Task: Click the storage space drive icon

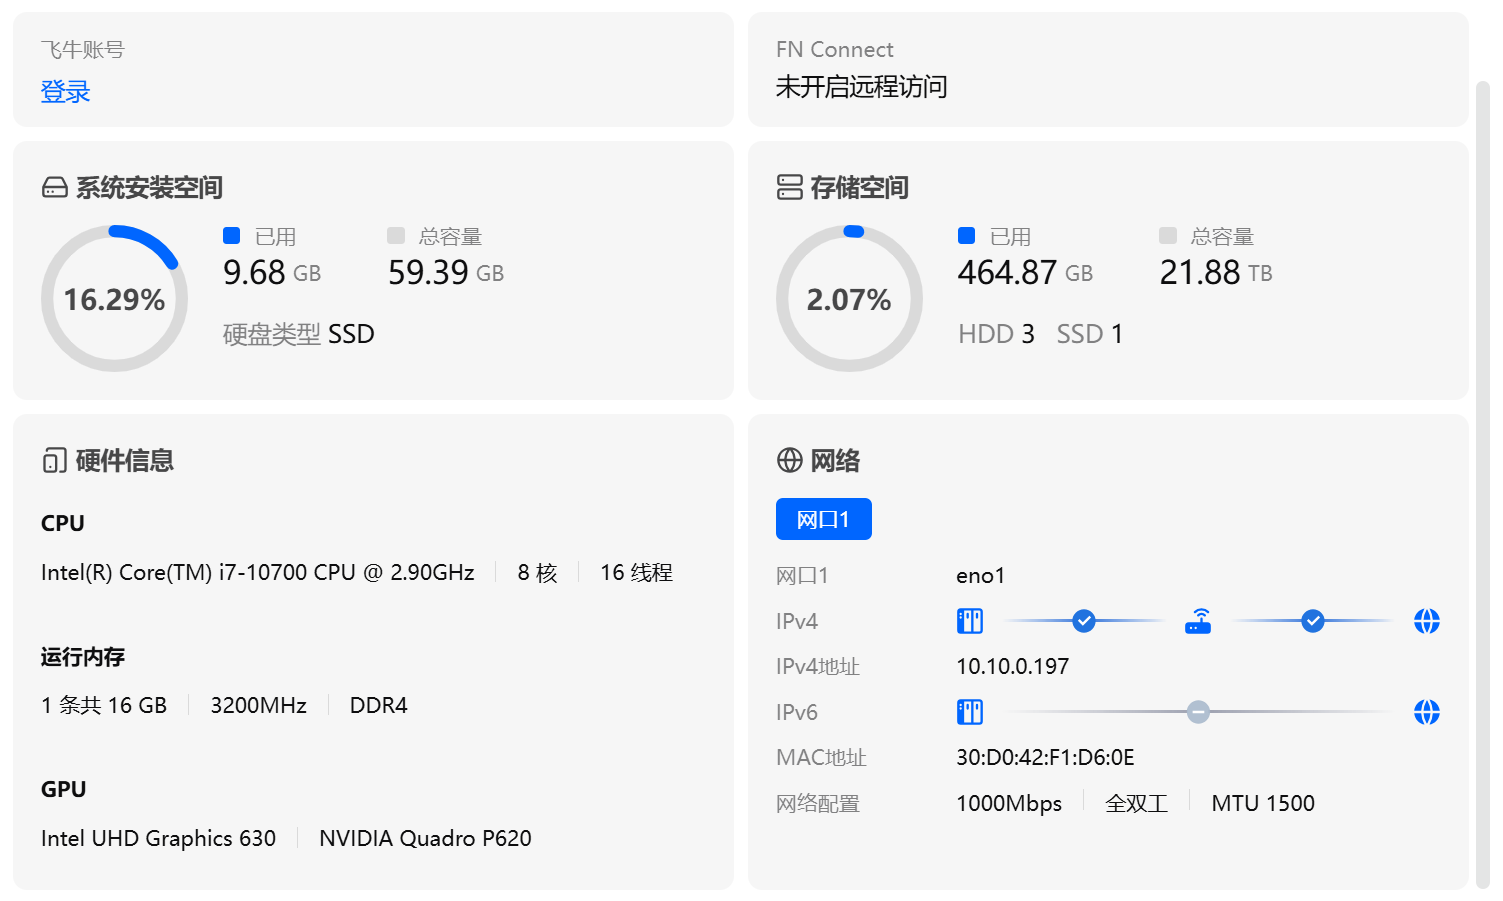Action: (789, 188)
